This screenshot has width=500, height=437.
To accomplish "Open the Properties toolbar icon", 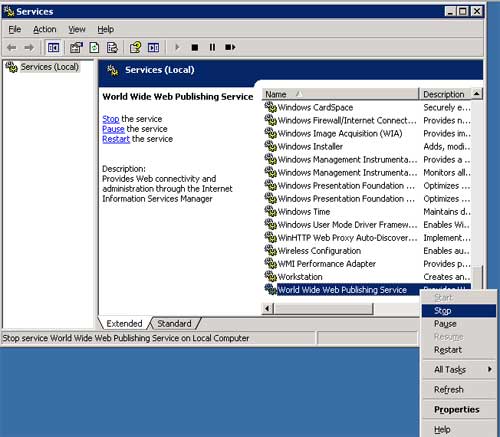I will [x=76, y=48].
